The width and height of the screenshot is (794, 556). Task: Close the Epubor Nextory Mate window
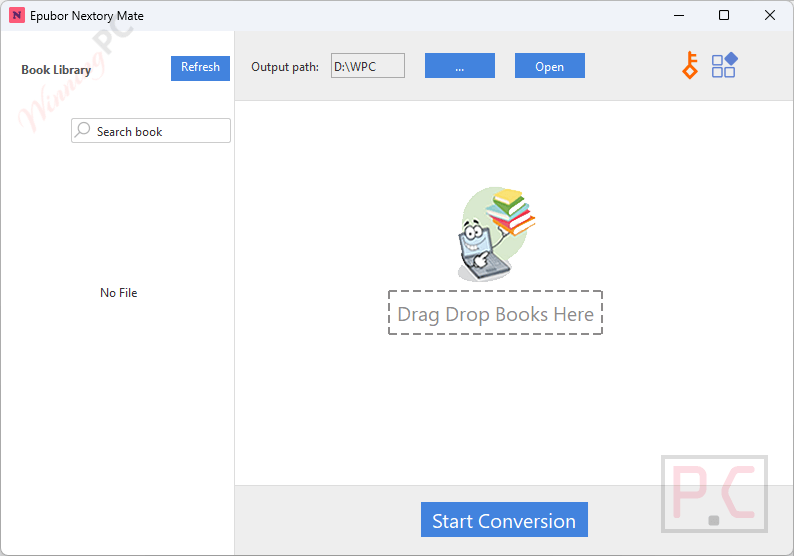pyautogui.click(x=770, y=15)
